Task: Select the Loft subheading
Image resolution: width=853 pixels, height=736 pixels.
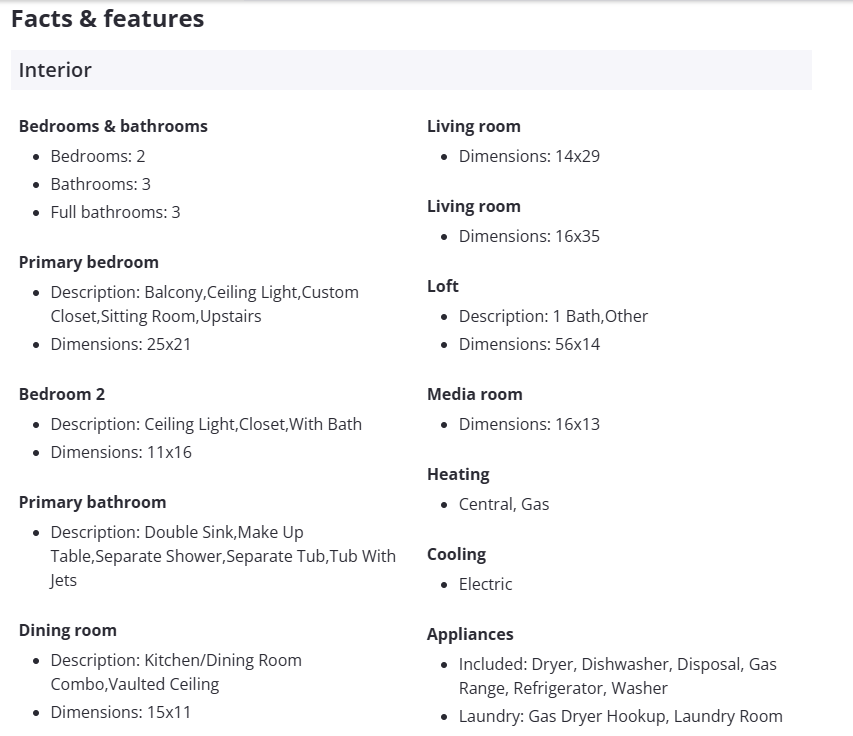Action: [443, 286]
